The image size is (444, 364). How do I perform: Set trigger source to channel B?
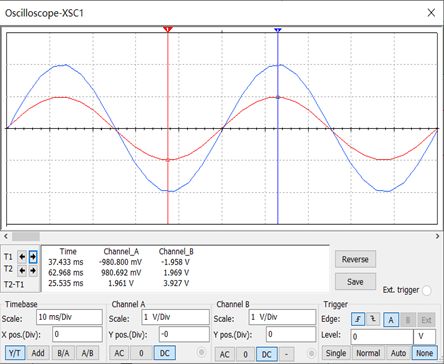click(407, 320)
